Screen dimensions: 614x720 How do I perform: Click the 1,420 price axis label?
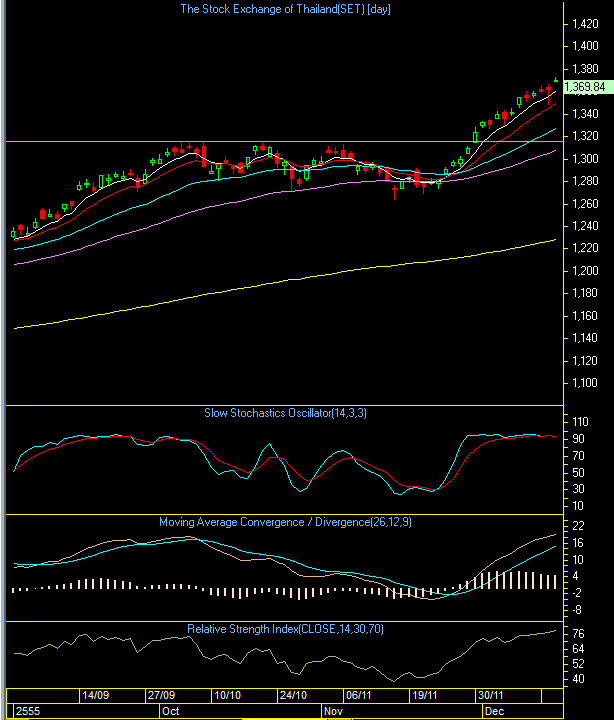tap(584, 24)
